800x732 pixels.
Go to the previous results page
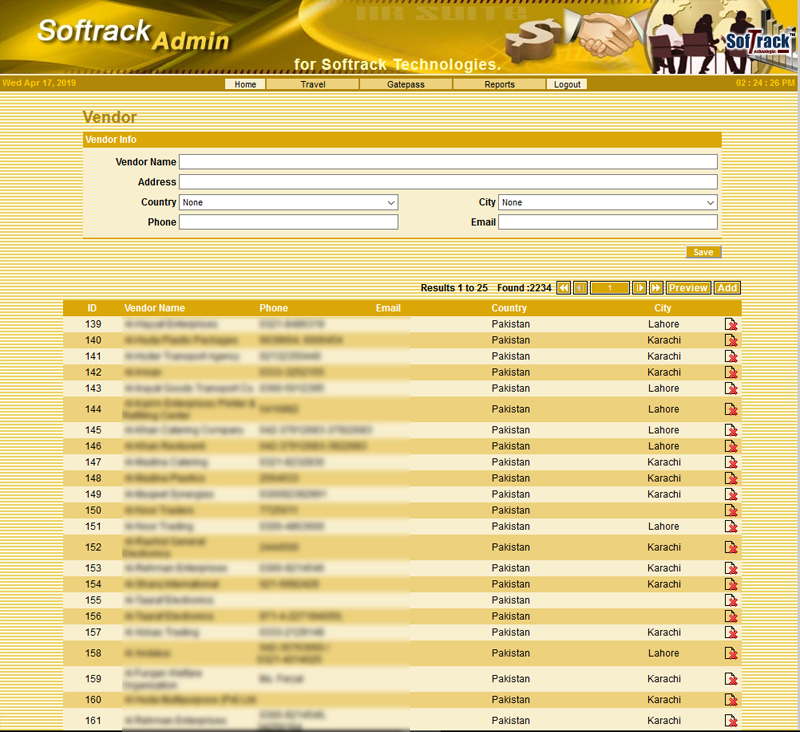click(580, 288)
